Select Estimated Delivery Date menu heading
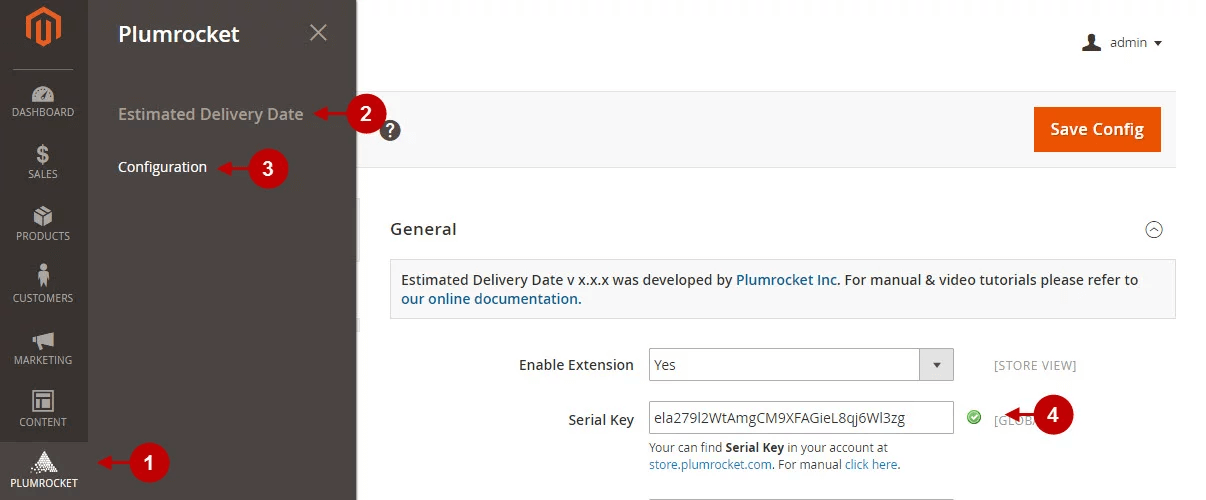The height and width of the screenshot is (500, 1206). [210, 114]
